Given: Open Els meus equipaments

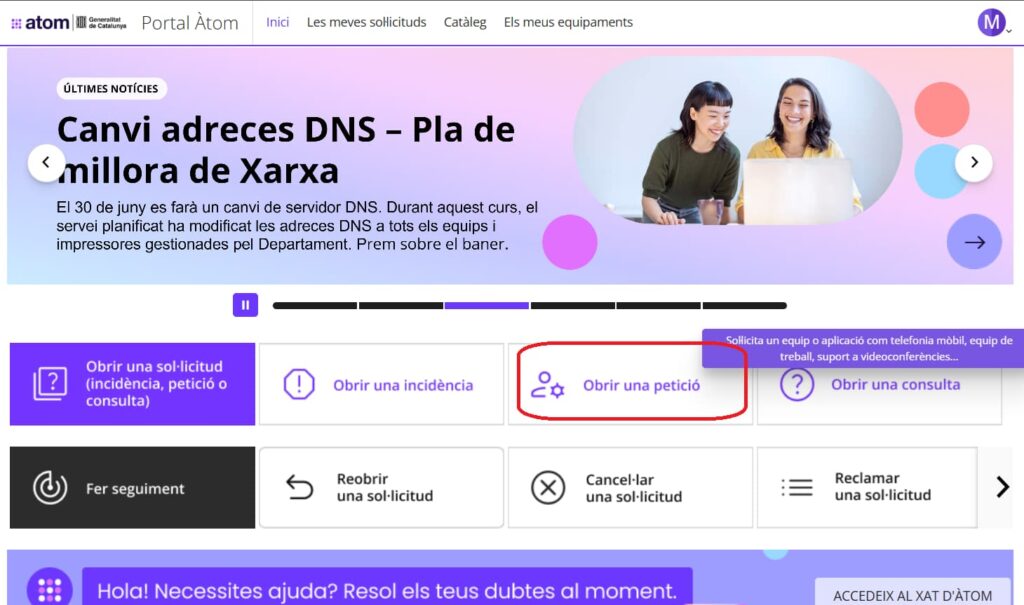Looking at the screenshot, I should [568, 22].
